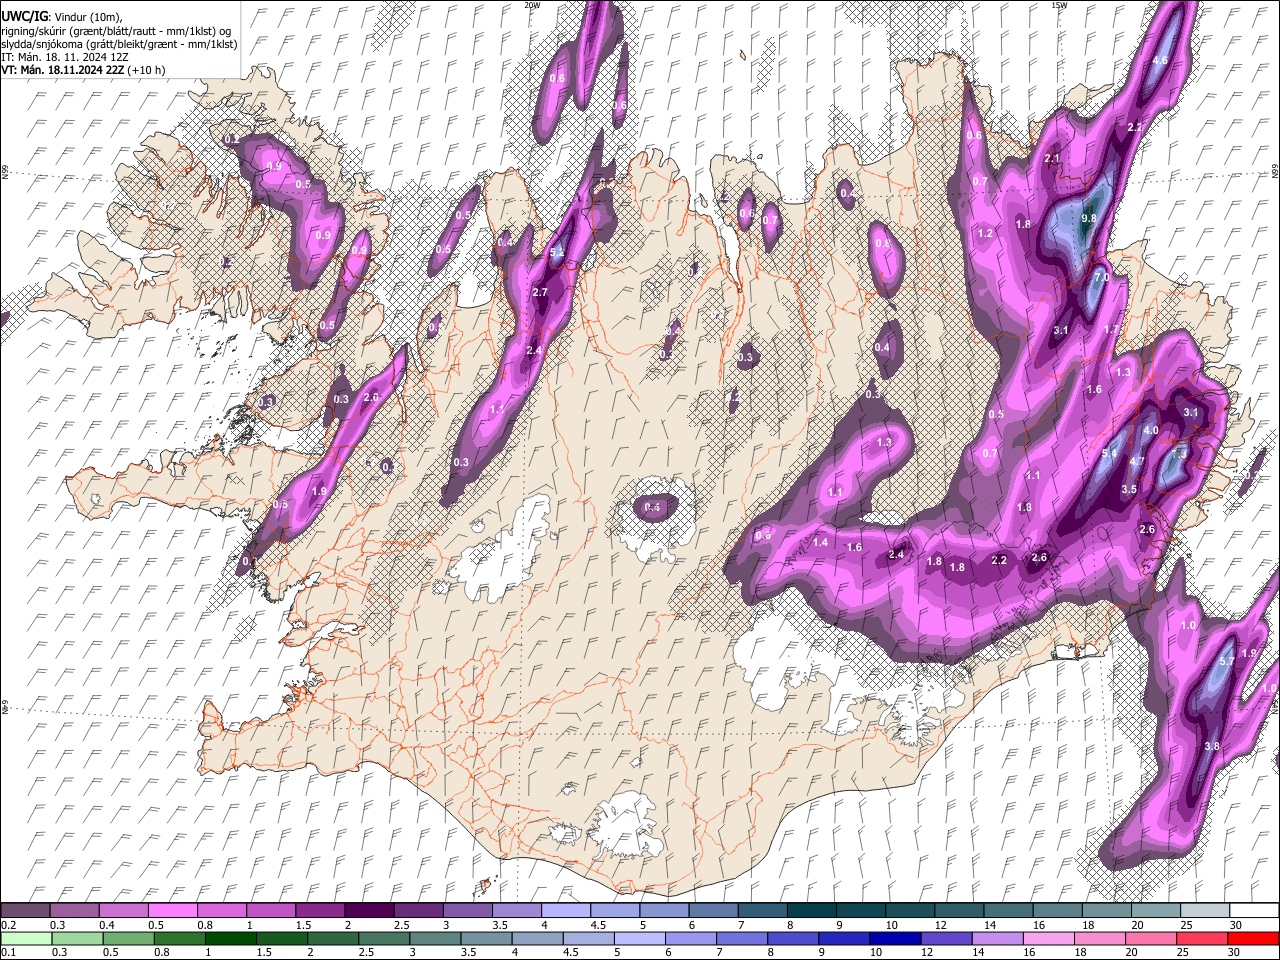1280x960 pixels.
Task: Click the 1.2 precipitation value
Action: coord(986,233)
